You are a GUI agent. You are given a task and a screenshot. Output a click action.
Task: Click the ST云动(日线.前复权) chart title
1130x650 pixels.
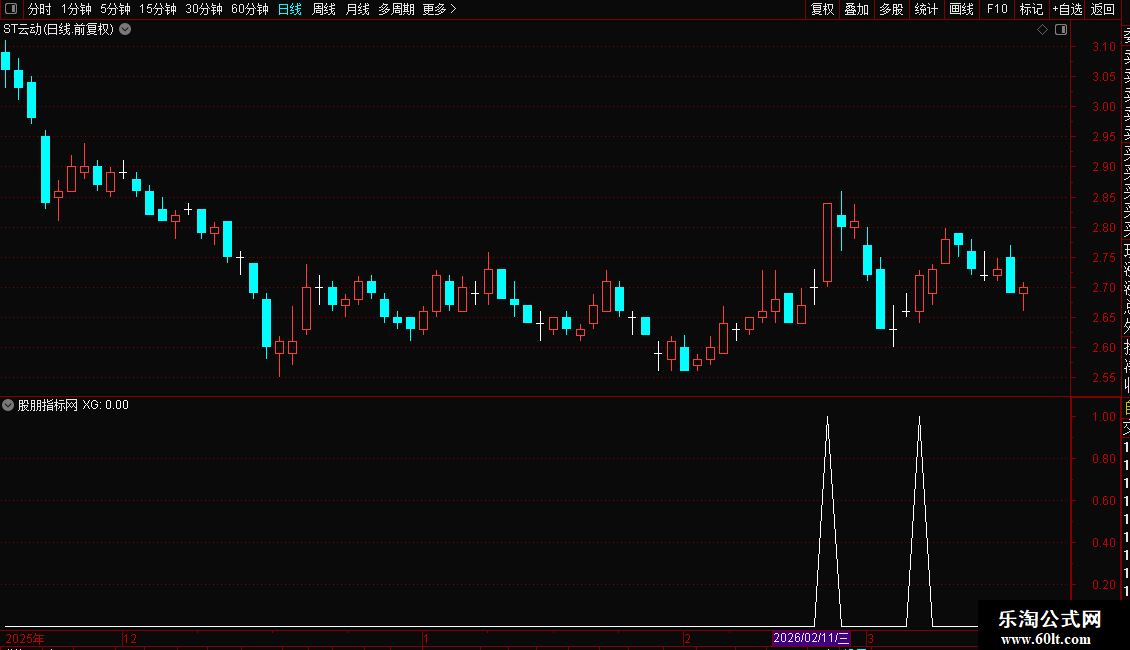(58, 30)
